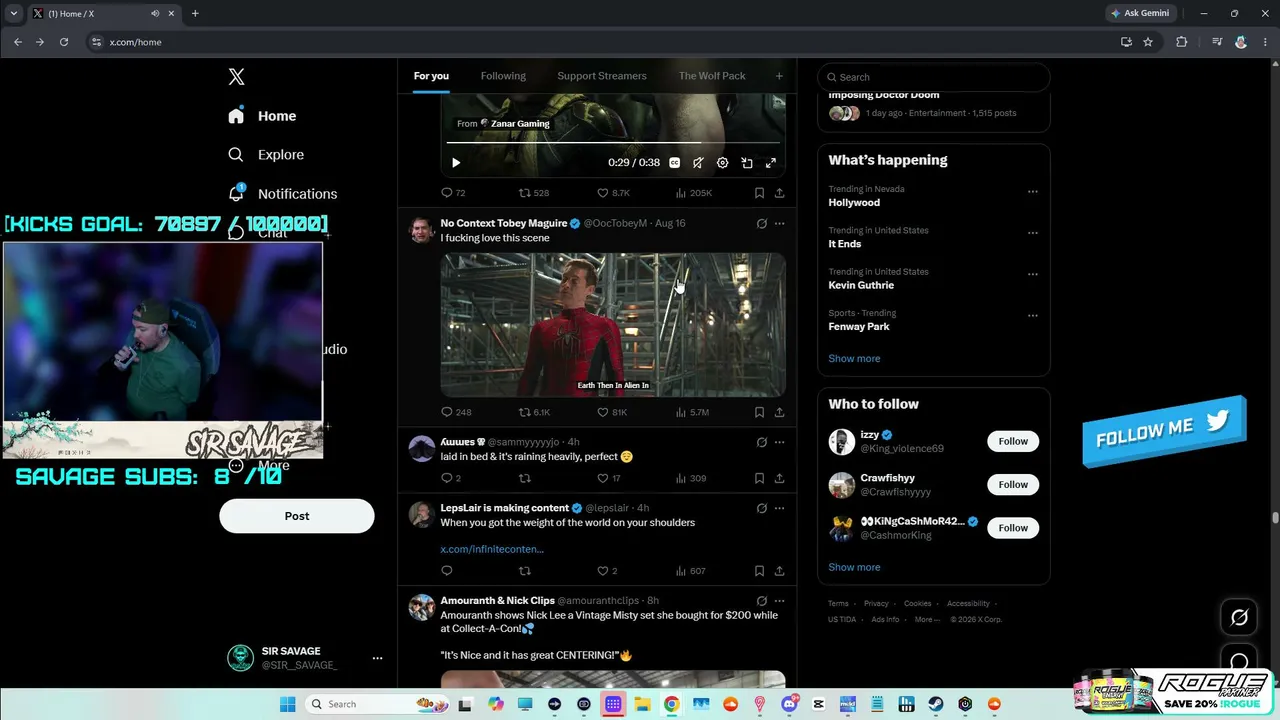
Task: Bookmark this page with the star icon
Action: tap(1148, 42)
